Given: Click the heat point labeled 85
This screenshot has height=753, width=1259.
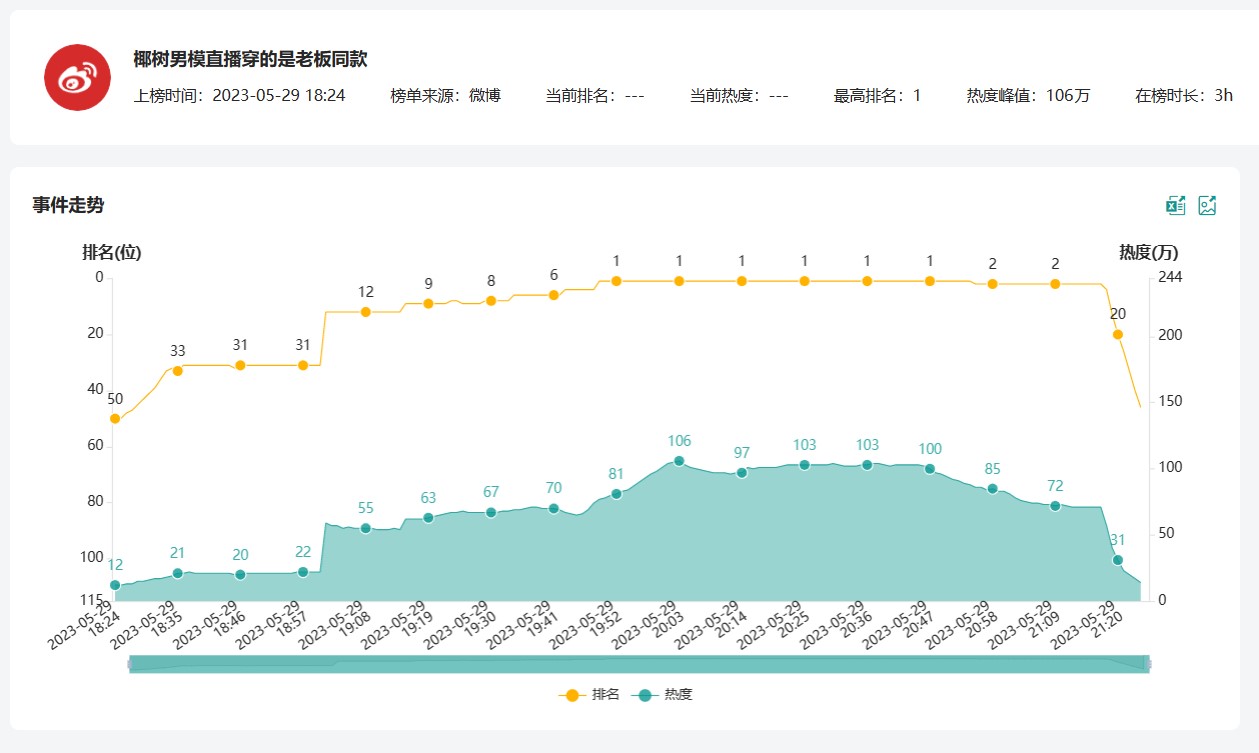Looking at the screenshot, I should click(993, 489).
